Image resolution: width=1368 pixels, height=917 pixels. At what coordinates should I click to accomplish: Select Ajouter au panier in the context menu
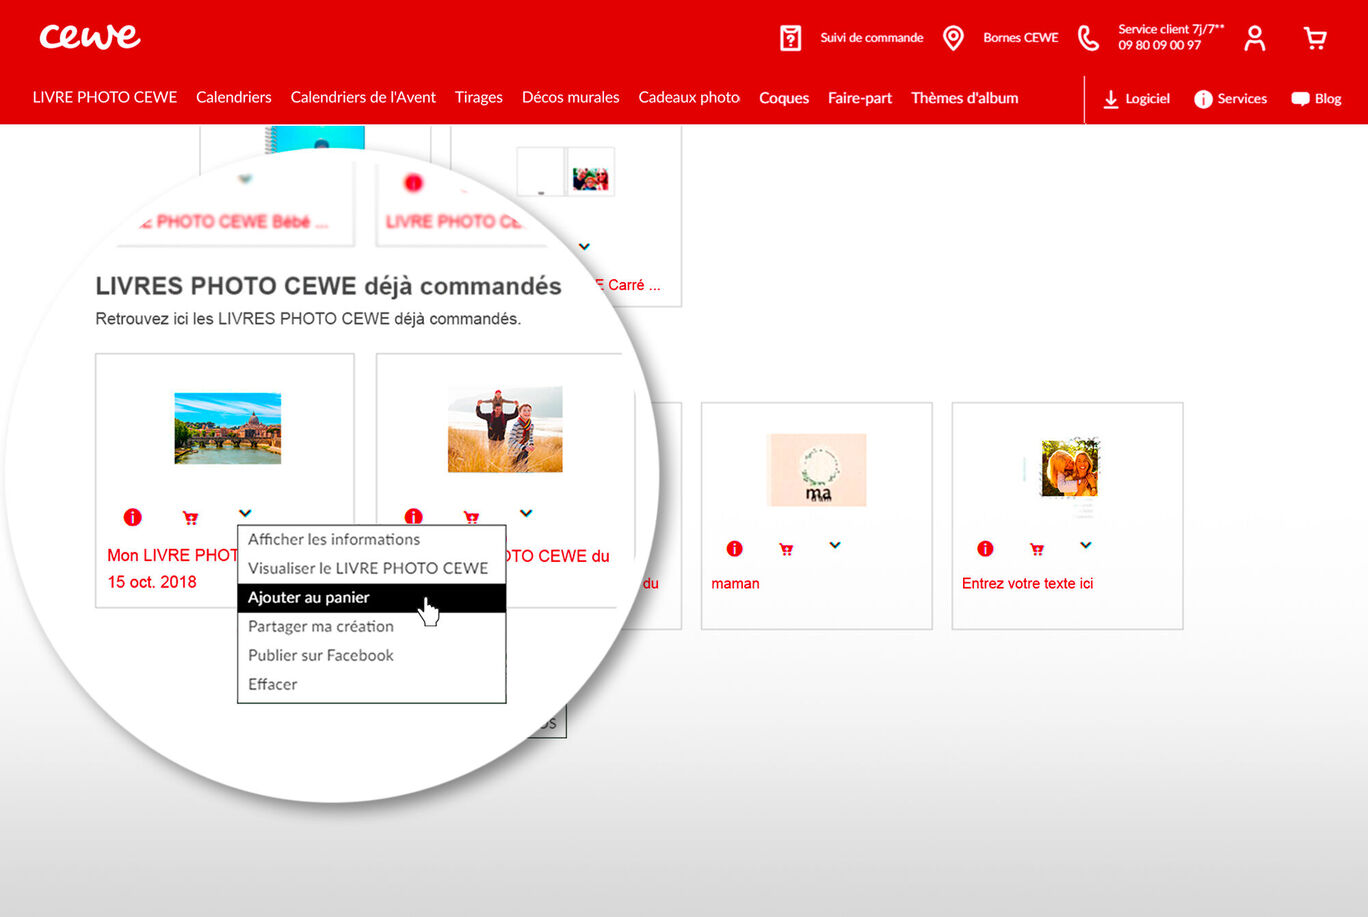[x=308, y=597]
